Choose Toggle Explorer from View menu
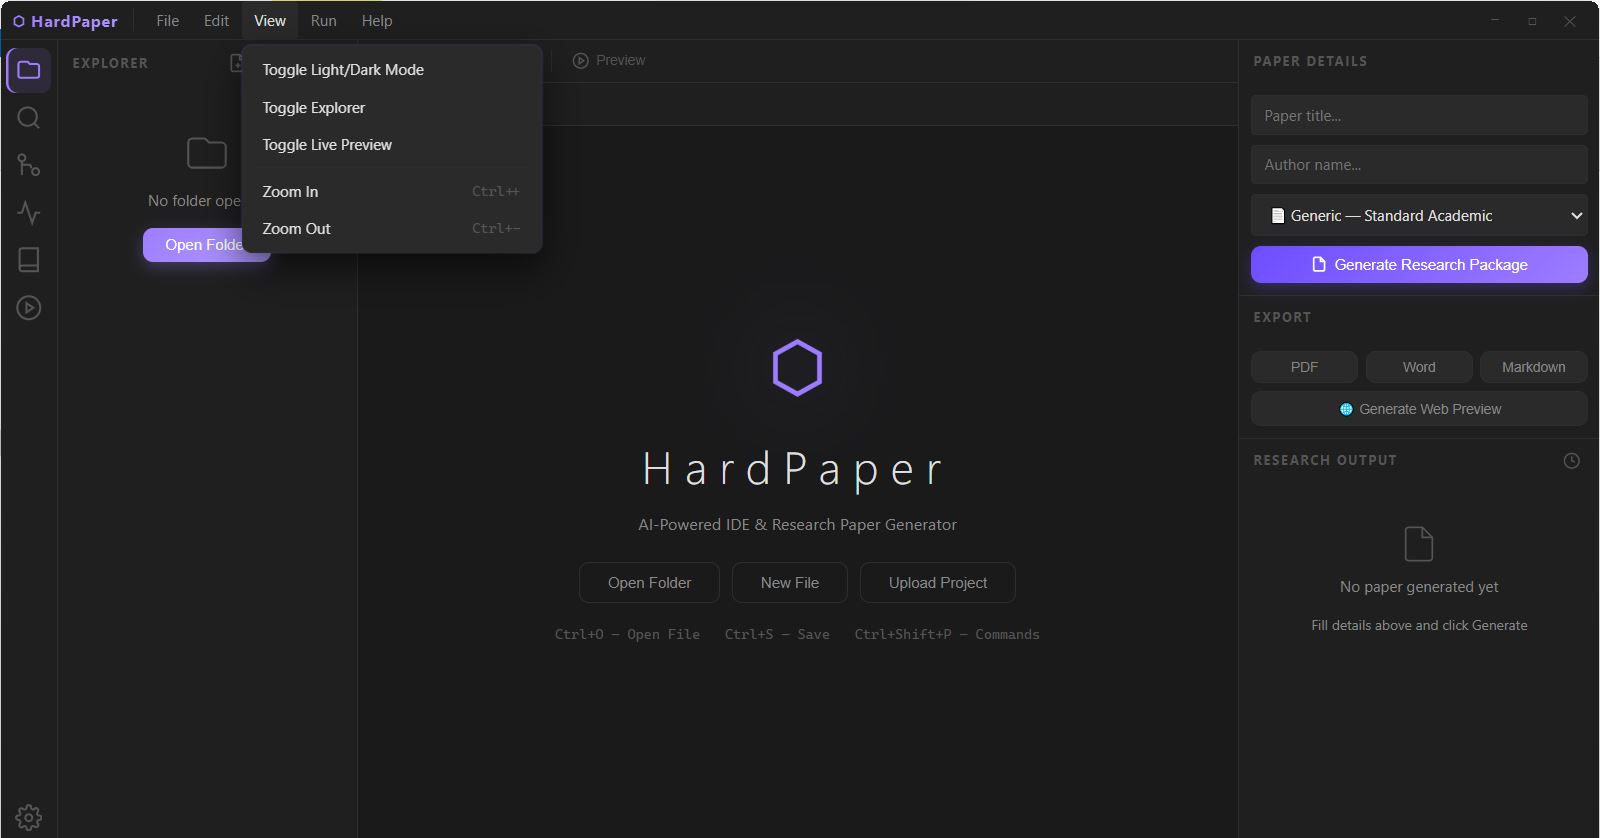The height and width of the screenshot is (838, 1600). tap(392, 108)
